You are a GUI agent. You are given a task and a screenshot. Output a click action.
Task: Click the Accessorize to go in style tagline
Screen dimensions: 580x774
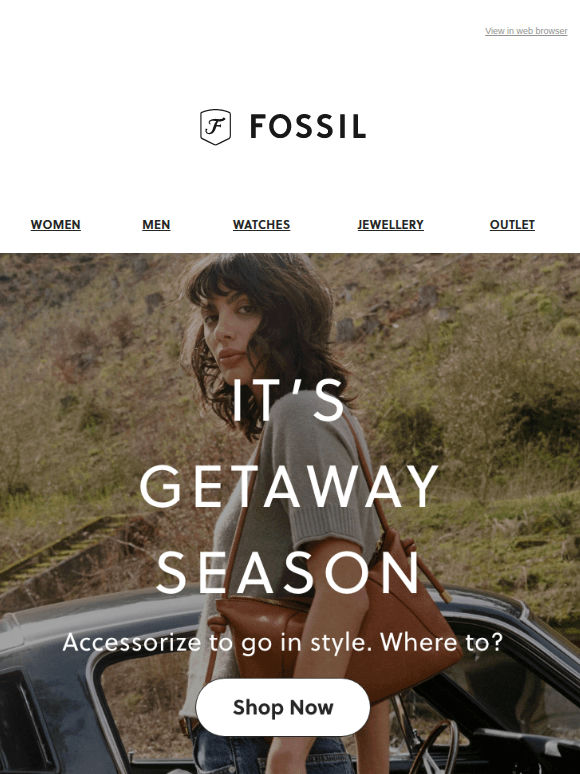click(283, 642)
